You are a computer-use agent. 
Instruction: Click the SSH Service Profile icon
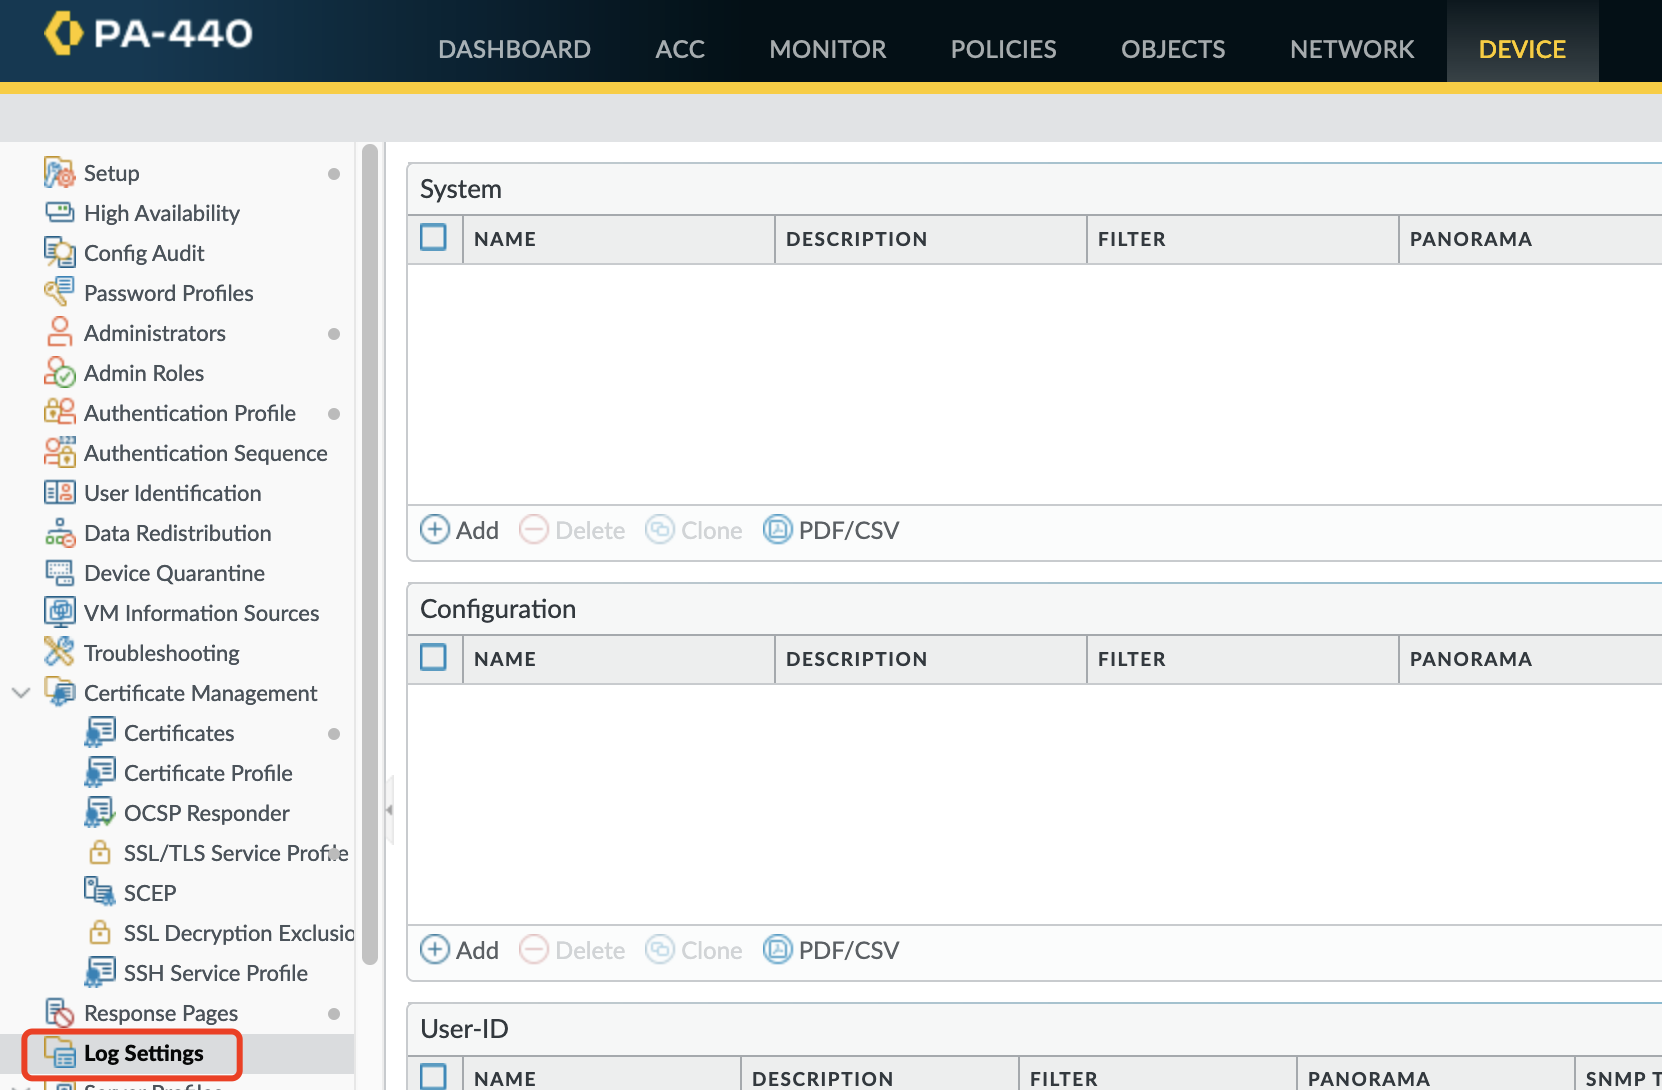(99, 972)
